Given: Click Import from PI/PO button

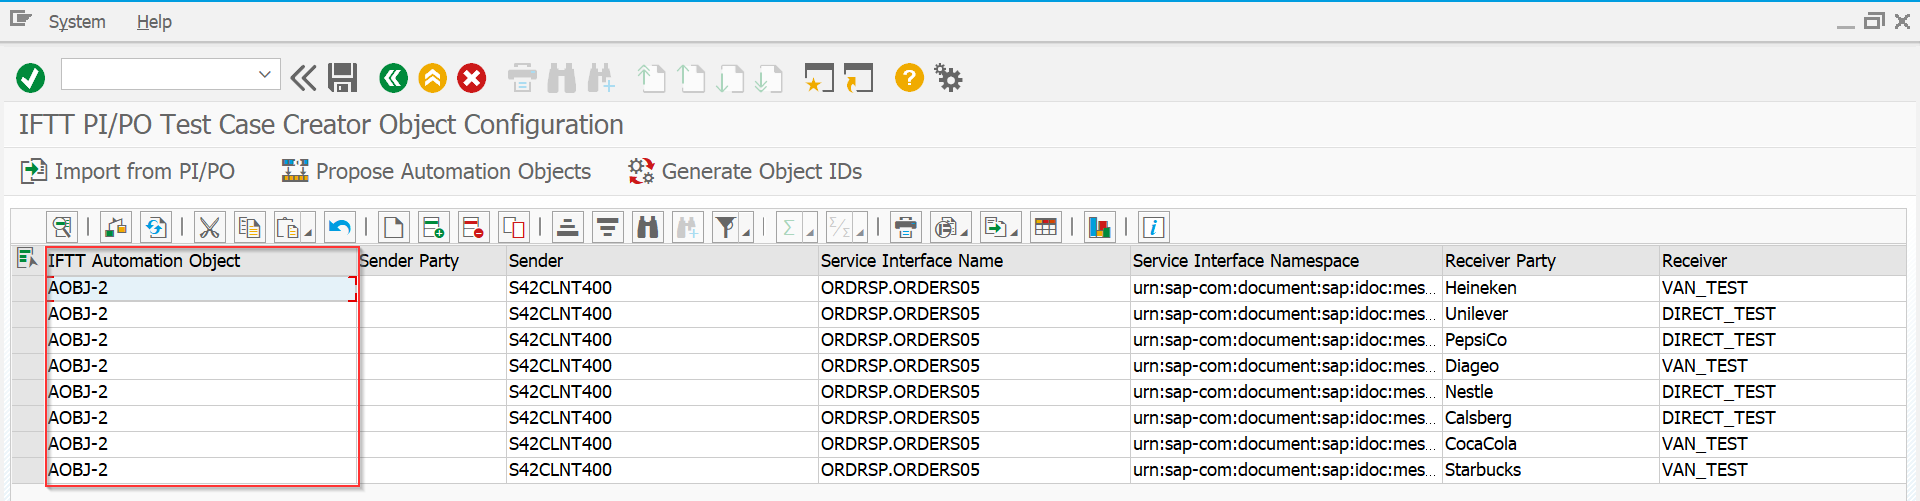Looking at the screenshot, I should tap(128, 172).
